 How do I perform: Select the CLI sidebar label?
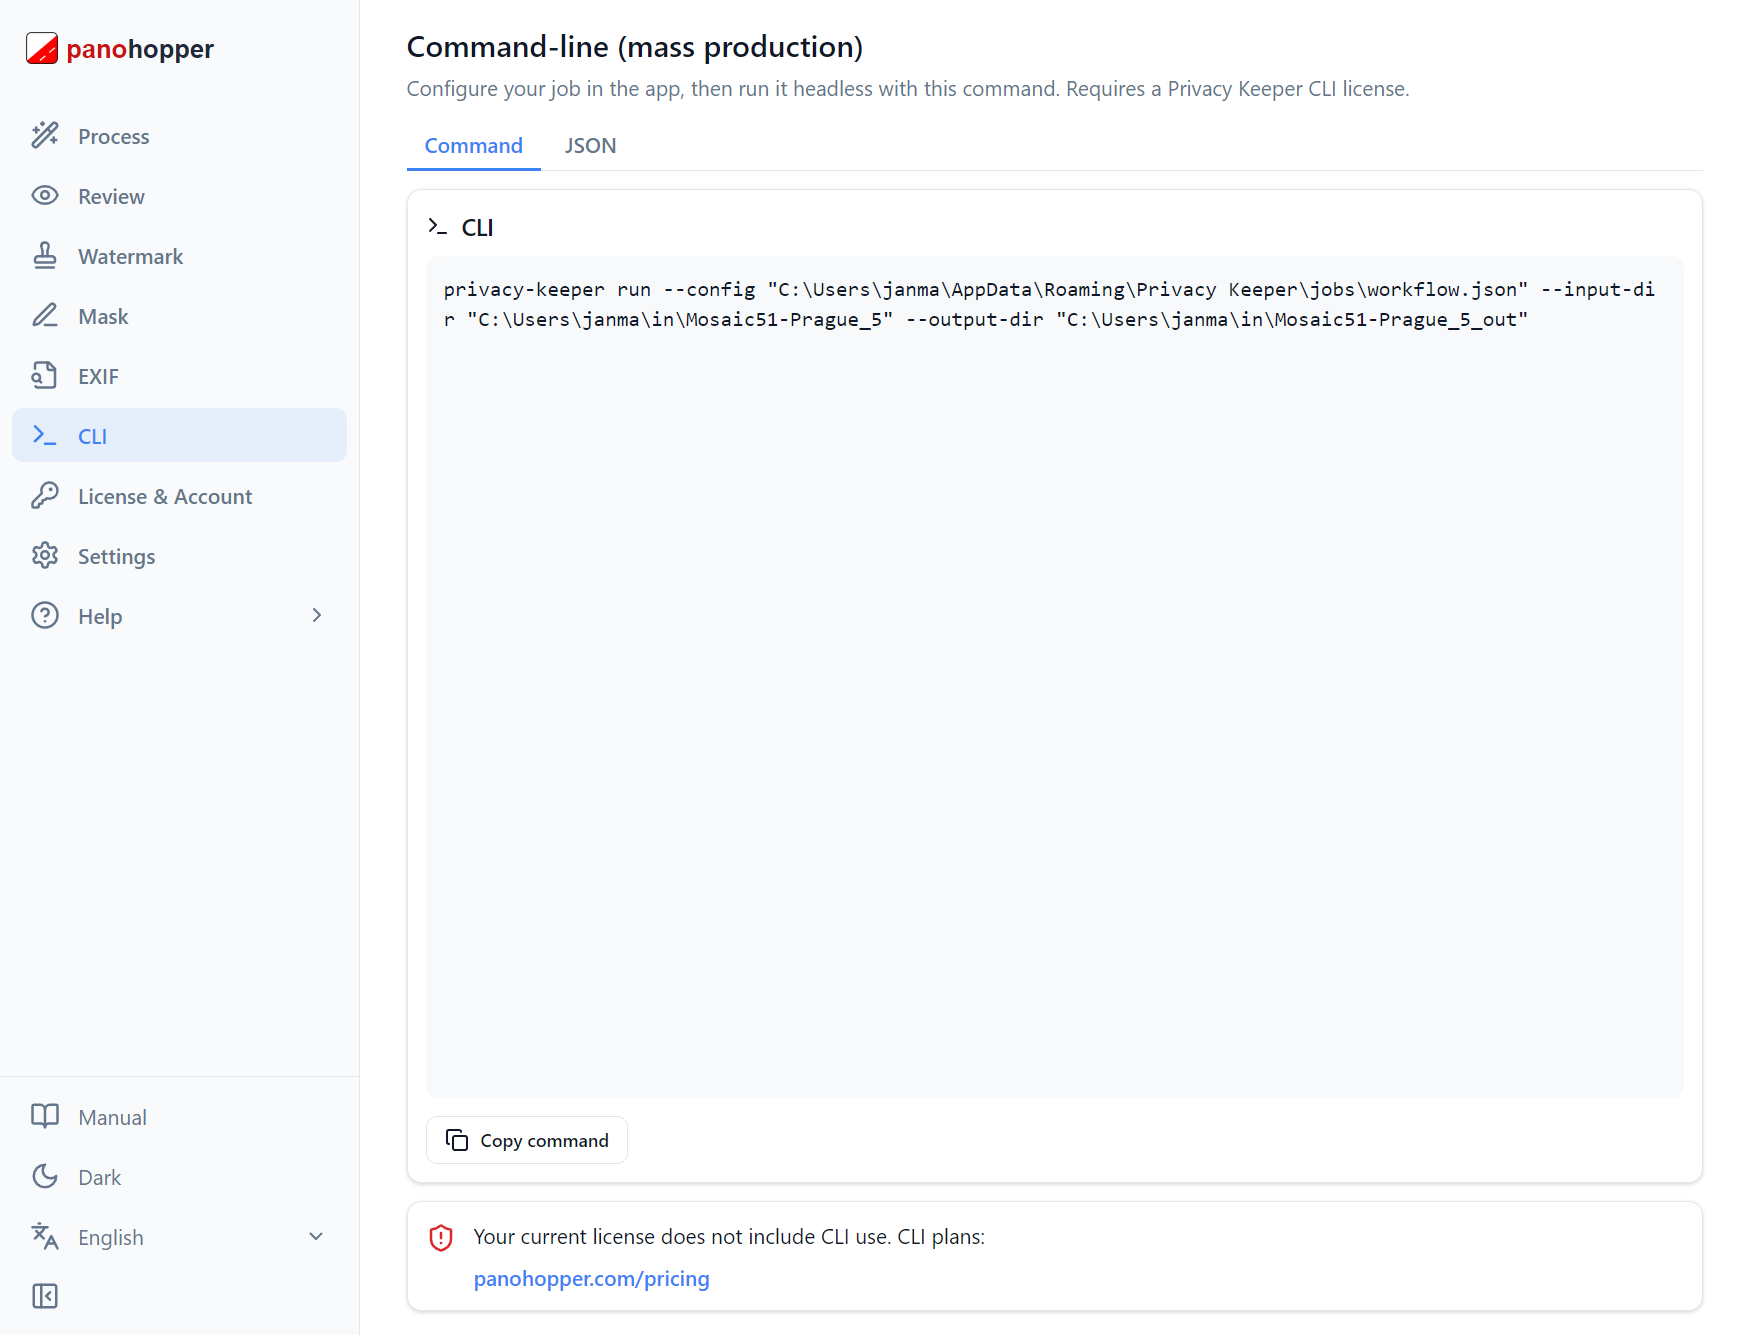[92, 436]
